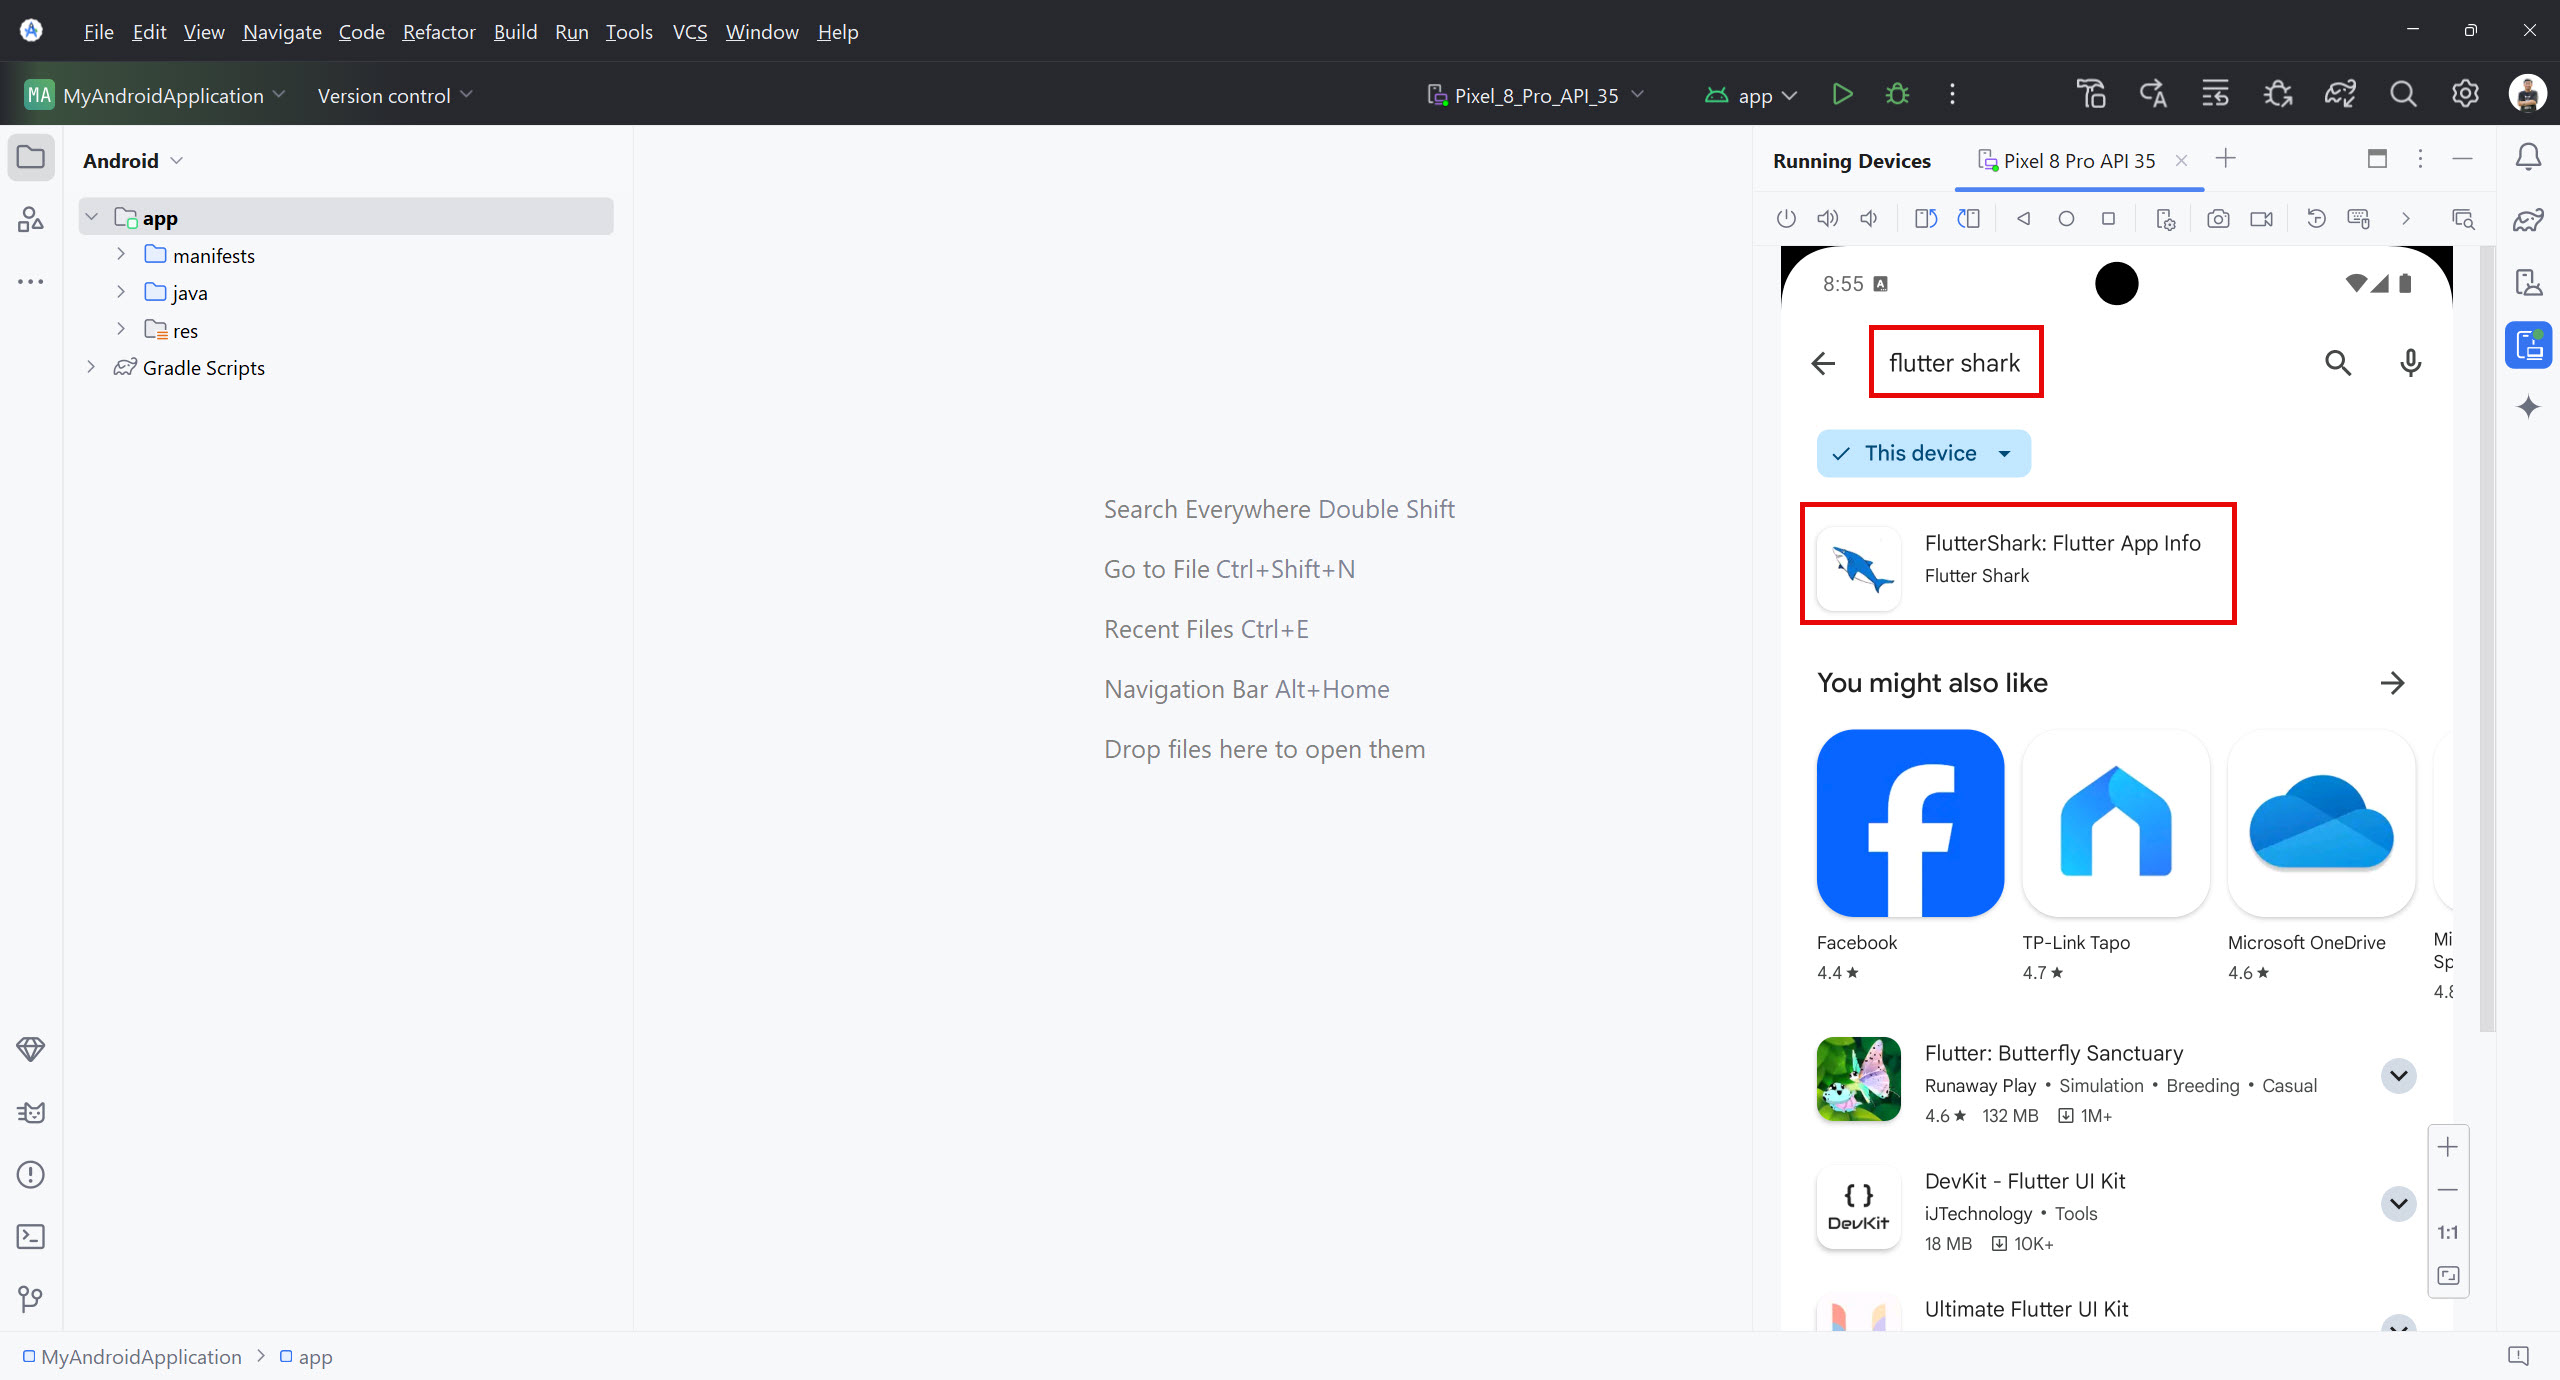Run the app with green play button
The width and height of the screenshot is (2560, 1380).
click(1842, 94)
